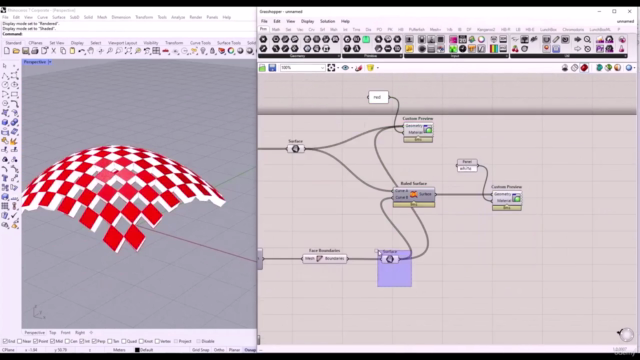Image resolution: width=640 pixels, height=360 pixels.
Task: Click the upper Surface parameter node on canvas
Action: point(296,149)
